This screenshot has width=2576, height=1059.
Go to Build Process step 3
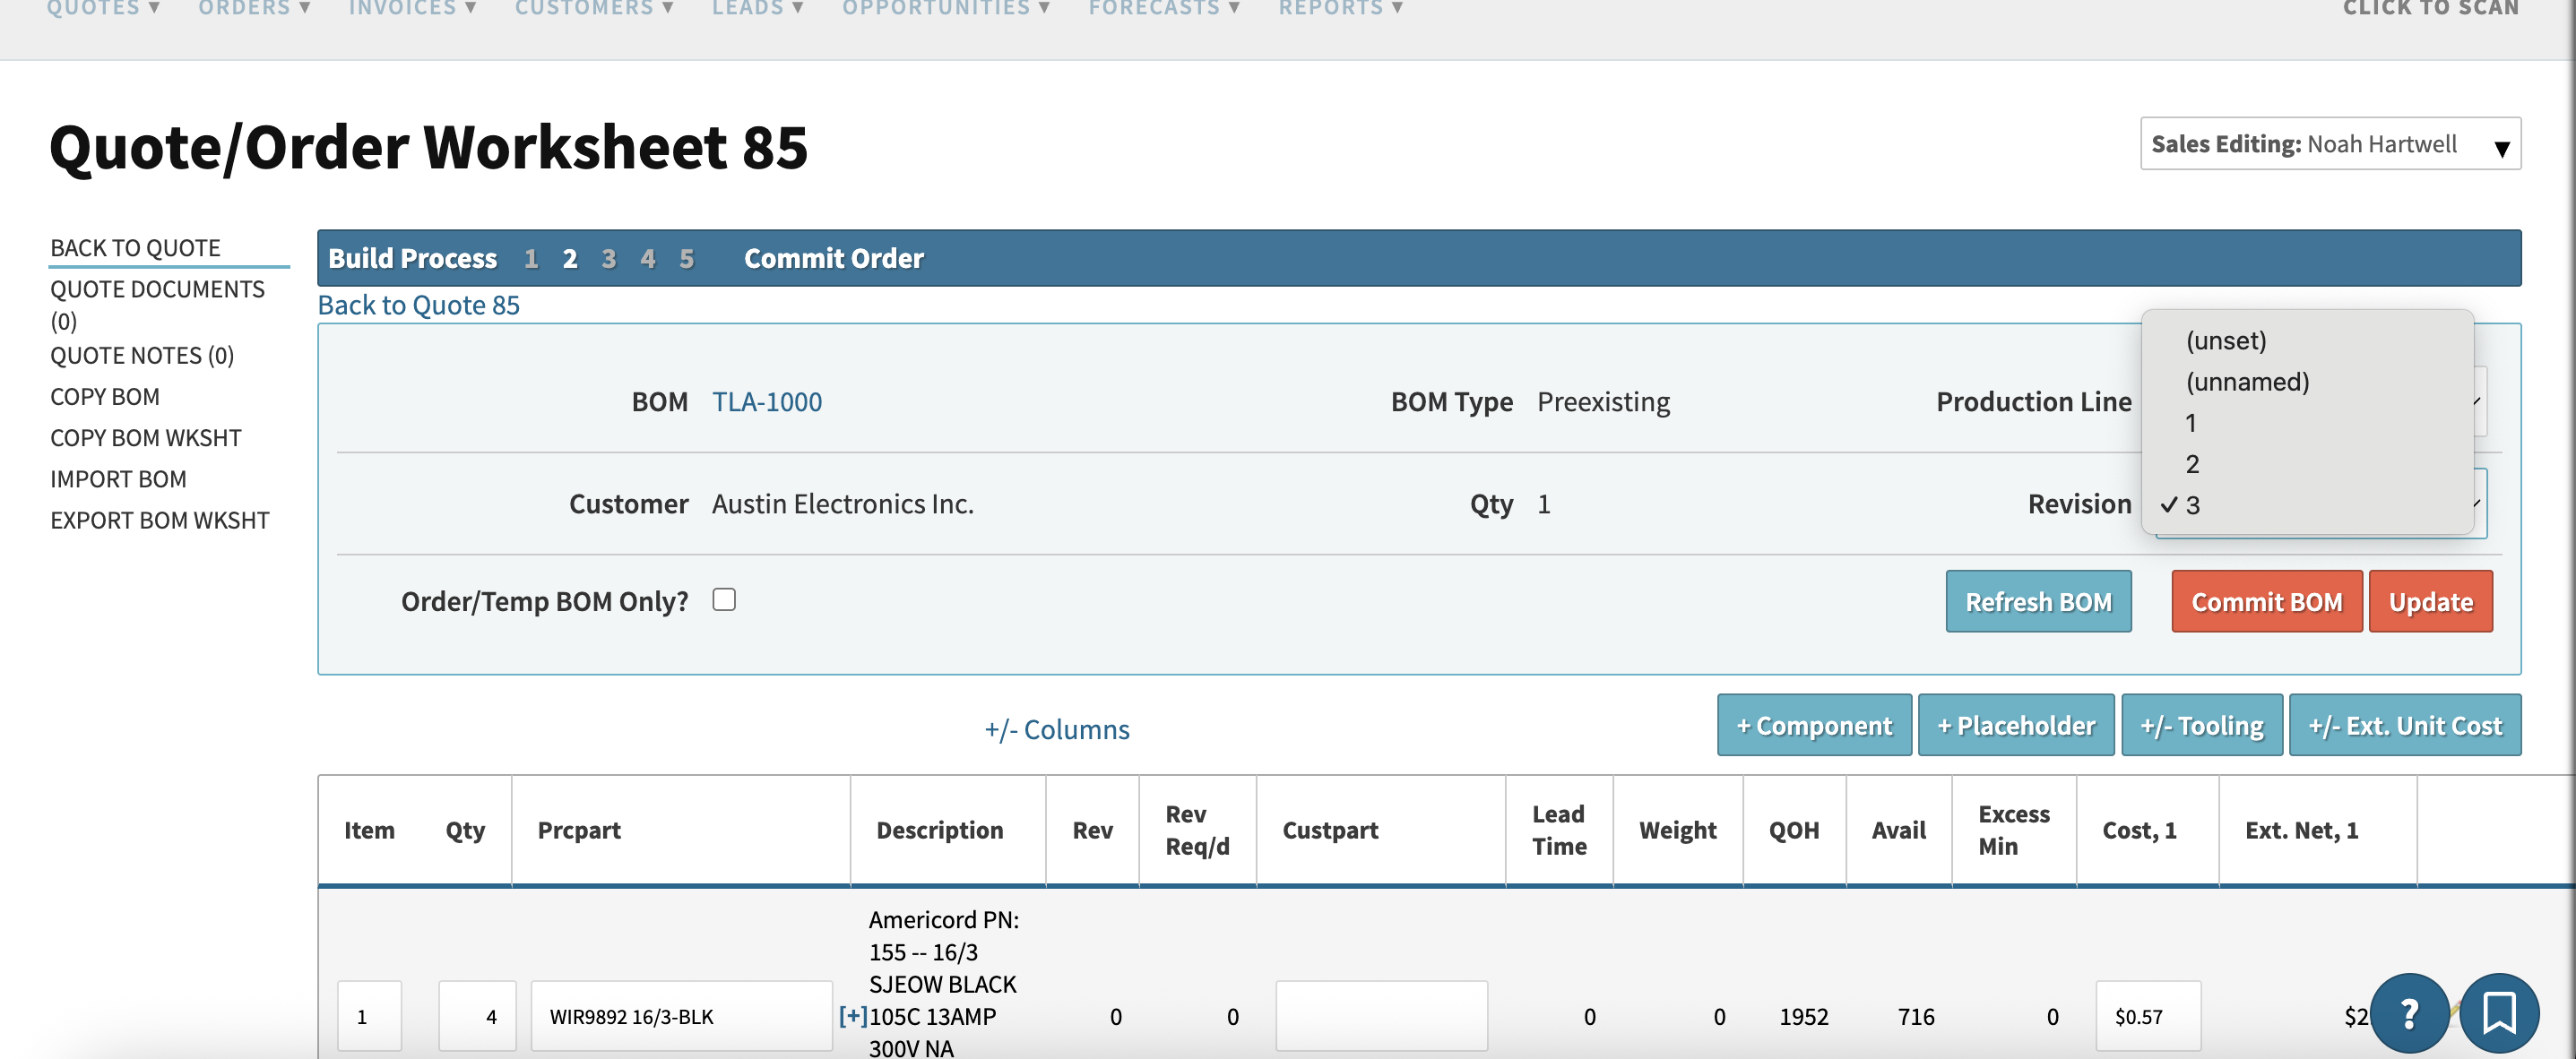608,259
